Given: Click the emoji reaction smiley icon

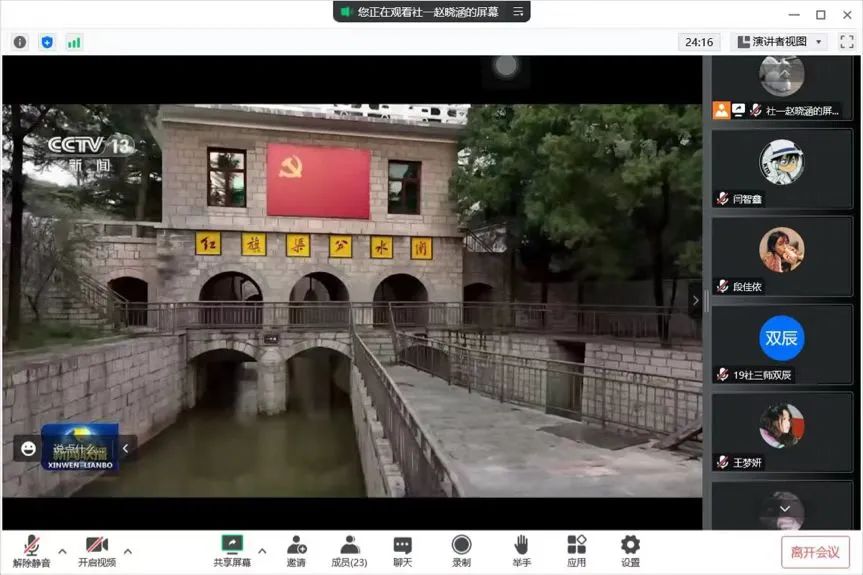Looking at the screenshot, I should (x=26, y=449).
